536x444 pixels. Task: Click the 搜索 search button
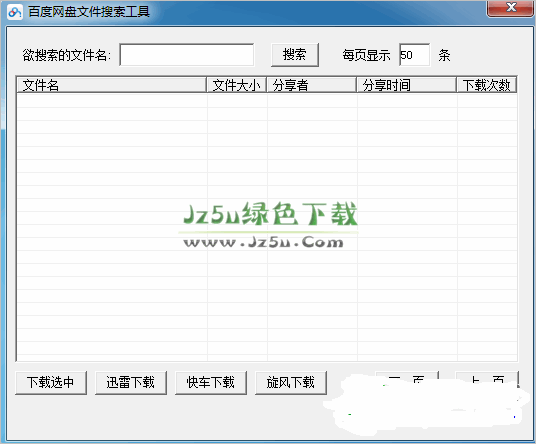[x=295, y=55]
